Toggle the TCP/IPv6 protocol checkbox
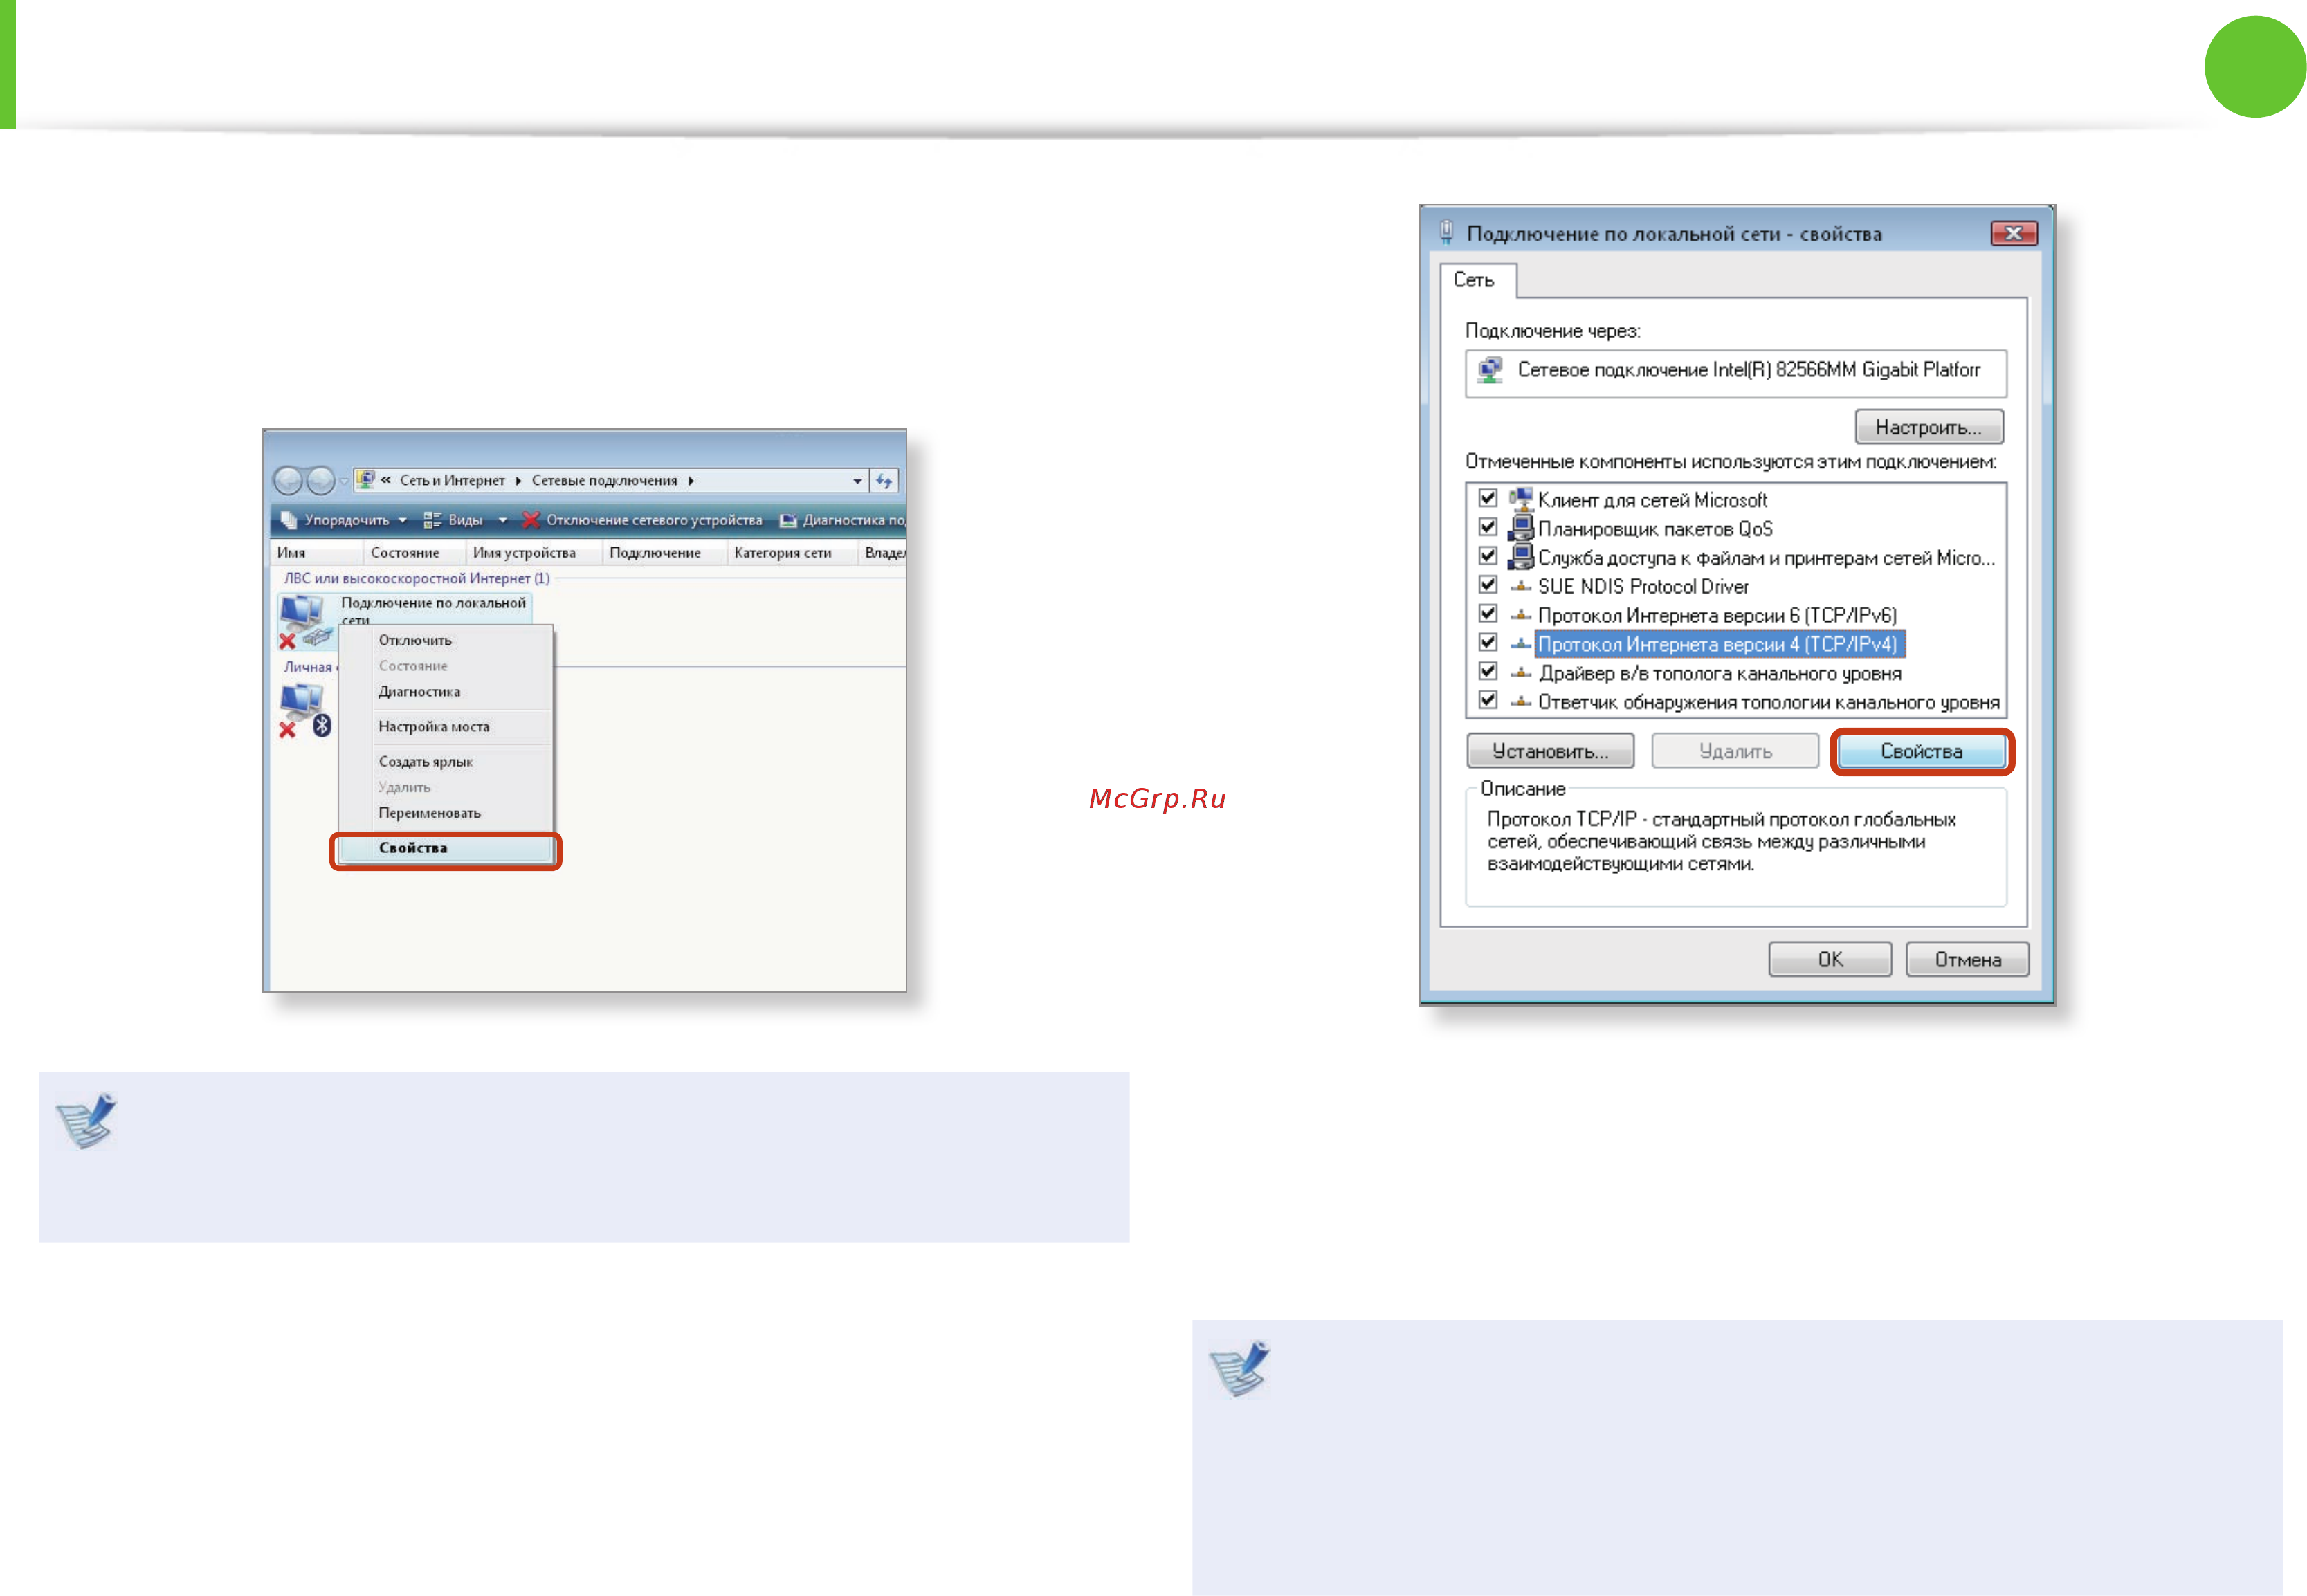 1488,614
